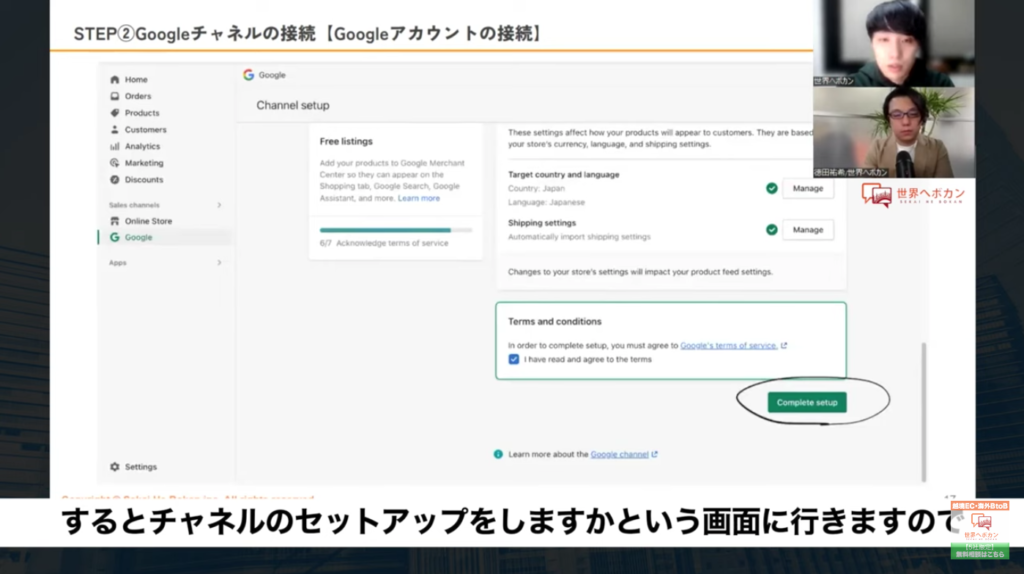This screenshot has width=1024, height=574.
Task: Click the Complete setup button
Action: coord(807,402)
